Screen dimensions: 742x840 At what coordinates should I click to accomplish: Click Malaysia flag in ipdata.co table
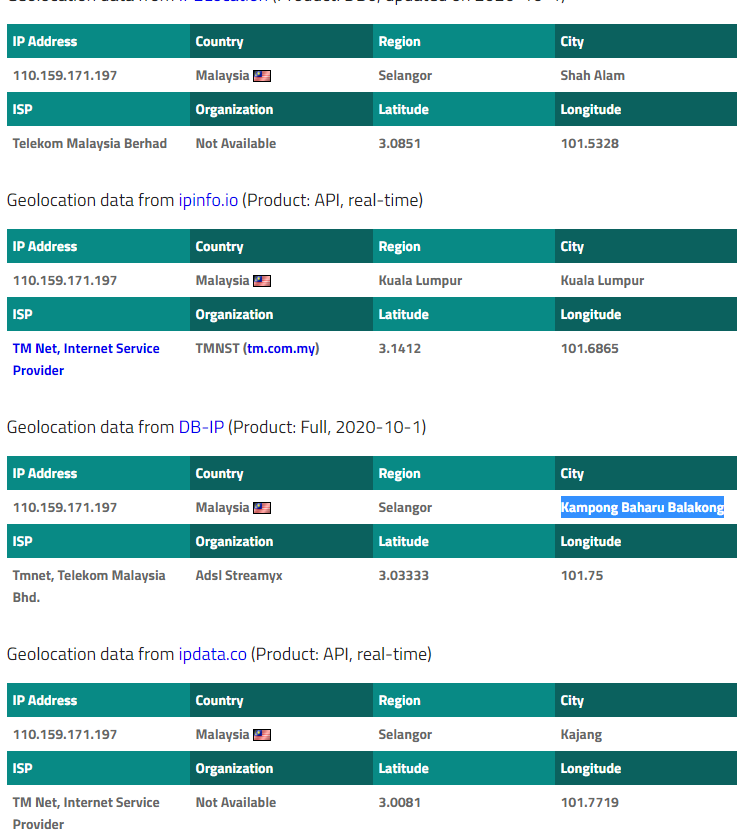[x=262, y=735]
